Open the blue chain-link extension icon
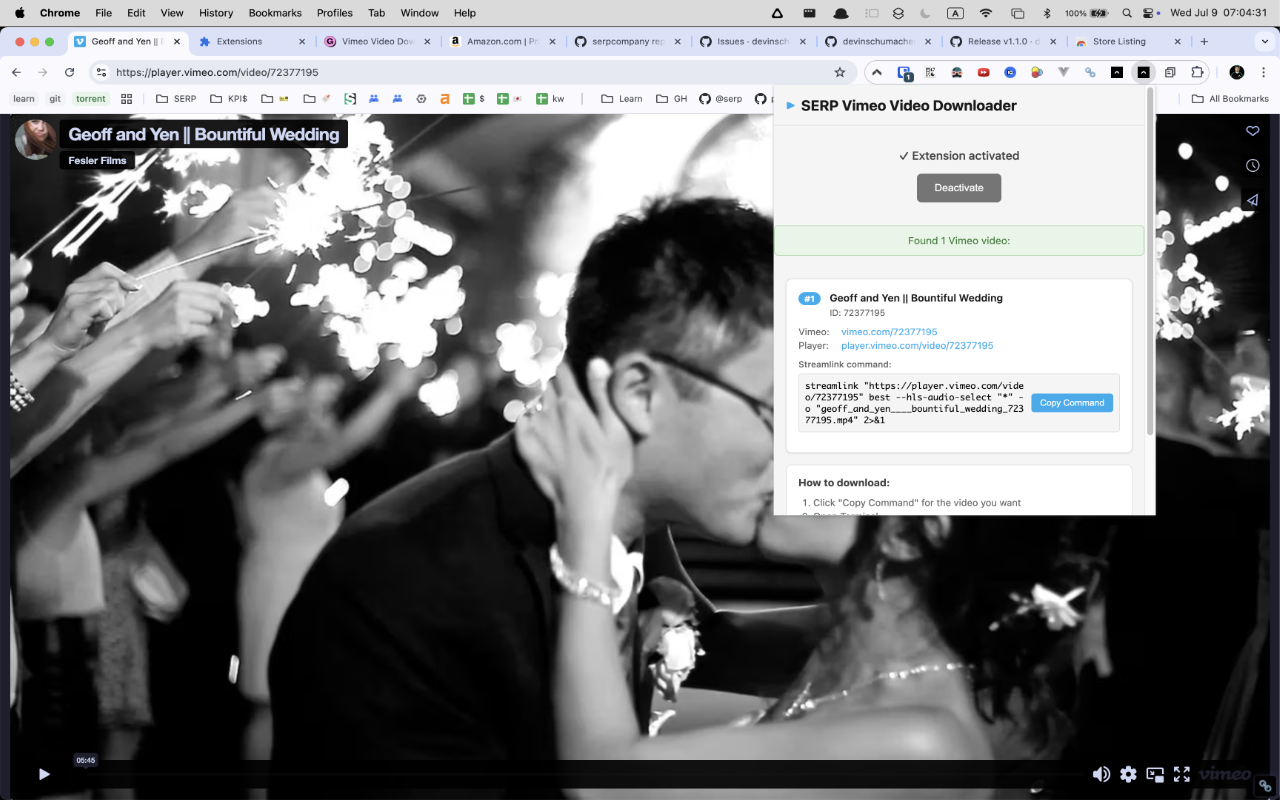 click(x=1090, y=72)
